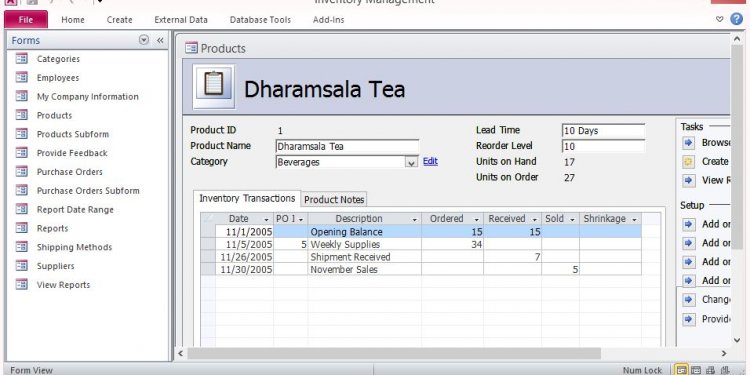750x375 pixels.
Task: Switch to the Product Notes tab
Action: [334, 199]
